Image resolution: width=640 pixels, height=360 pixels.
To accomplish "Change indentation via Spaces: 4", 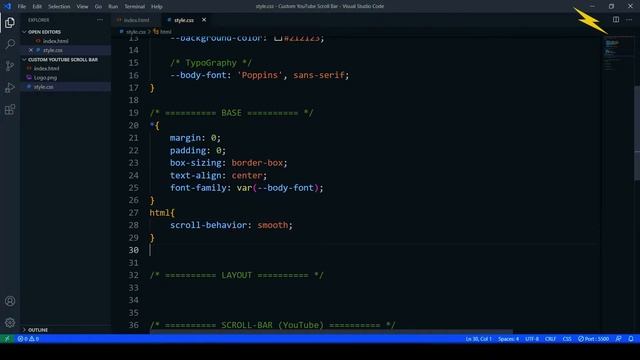I will (x=508, y=339).
